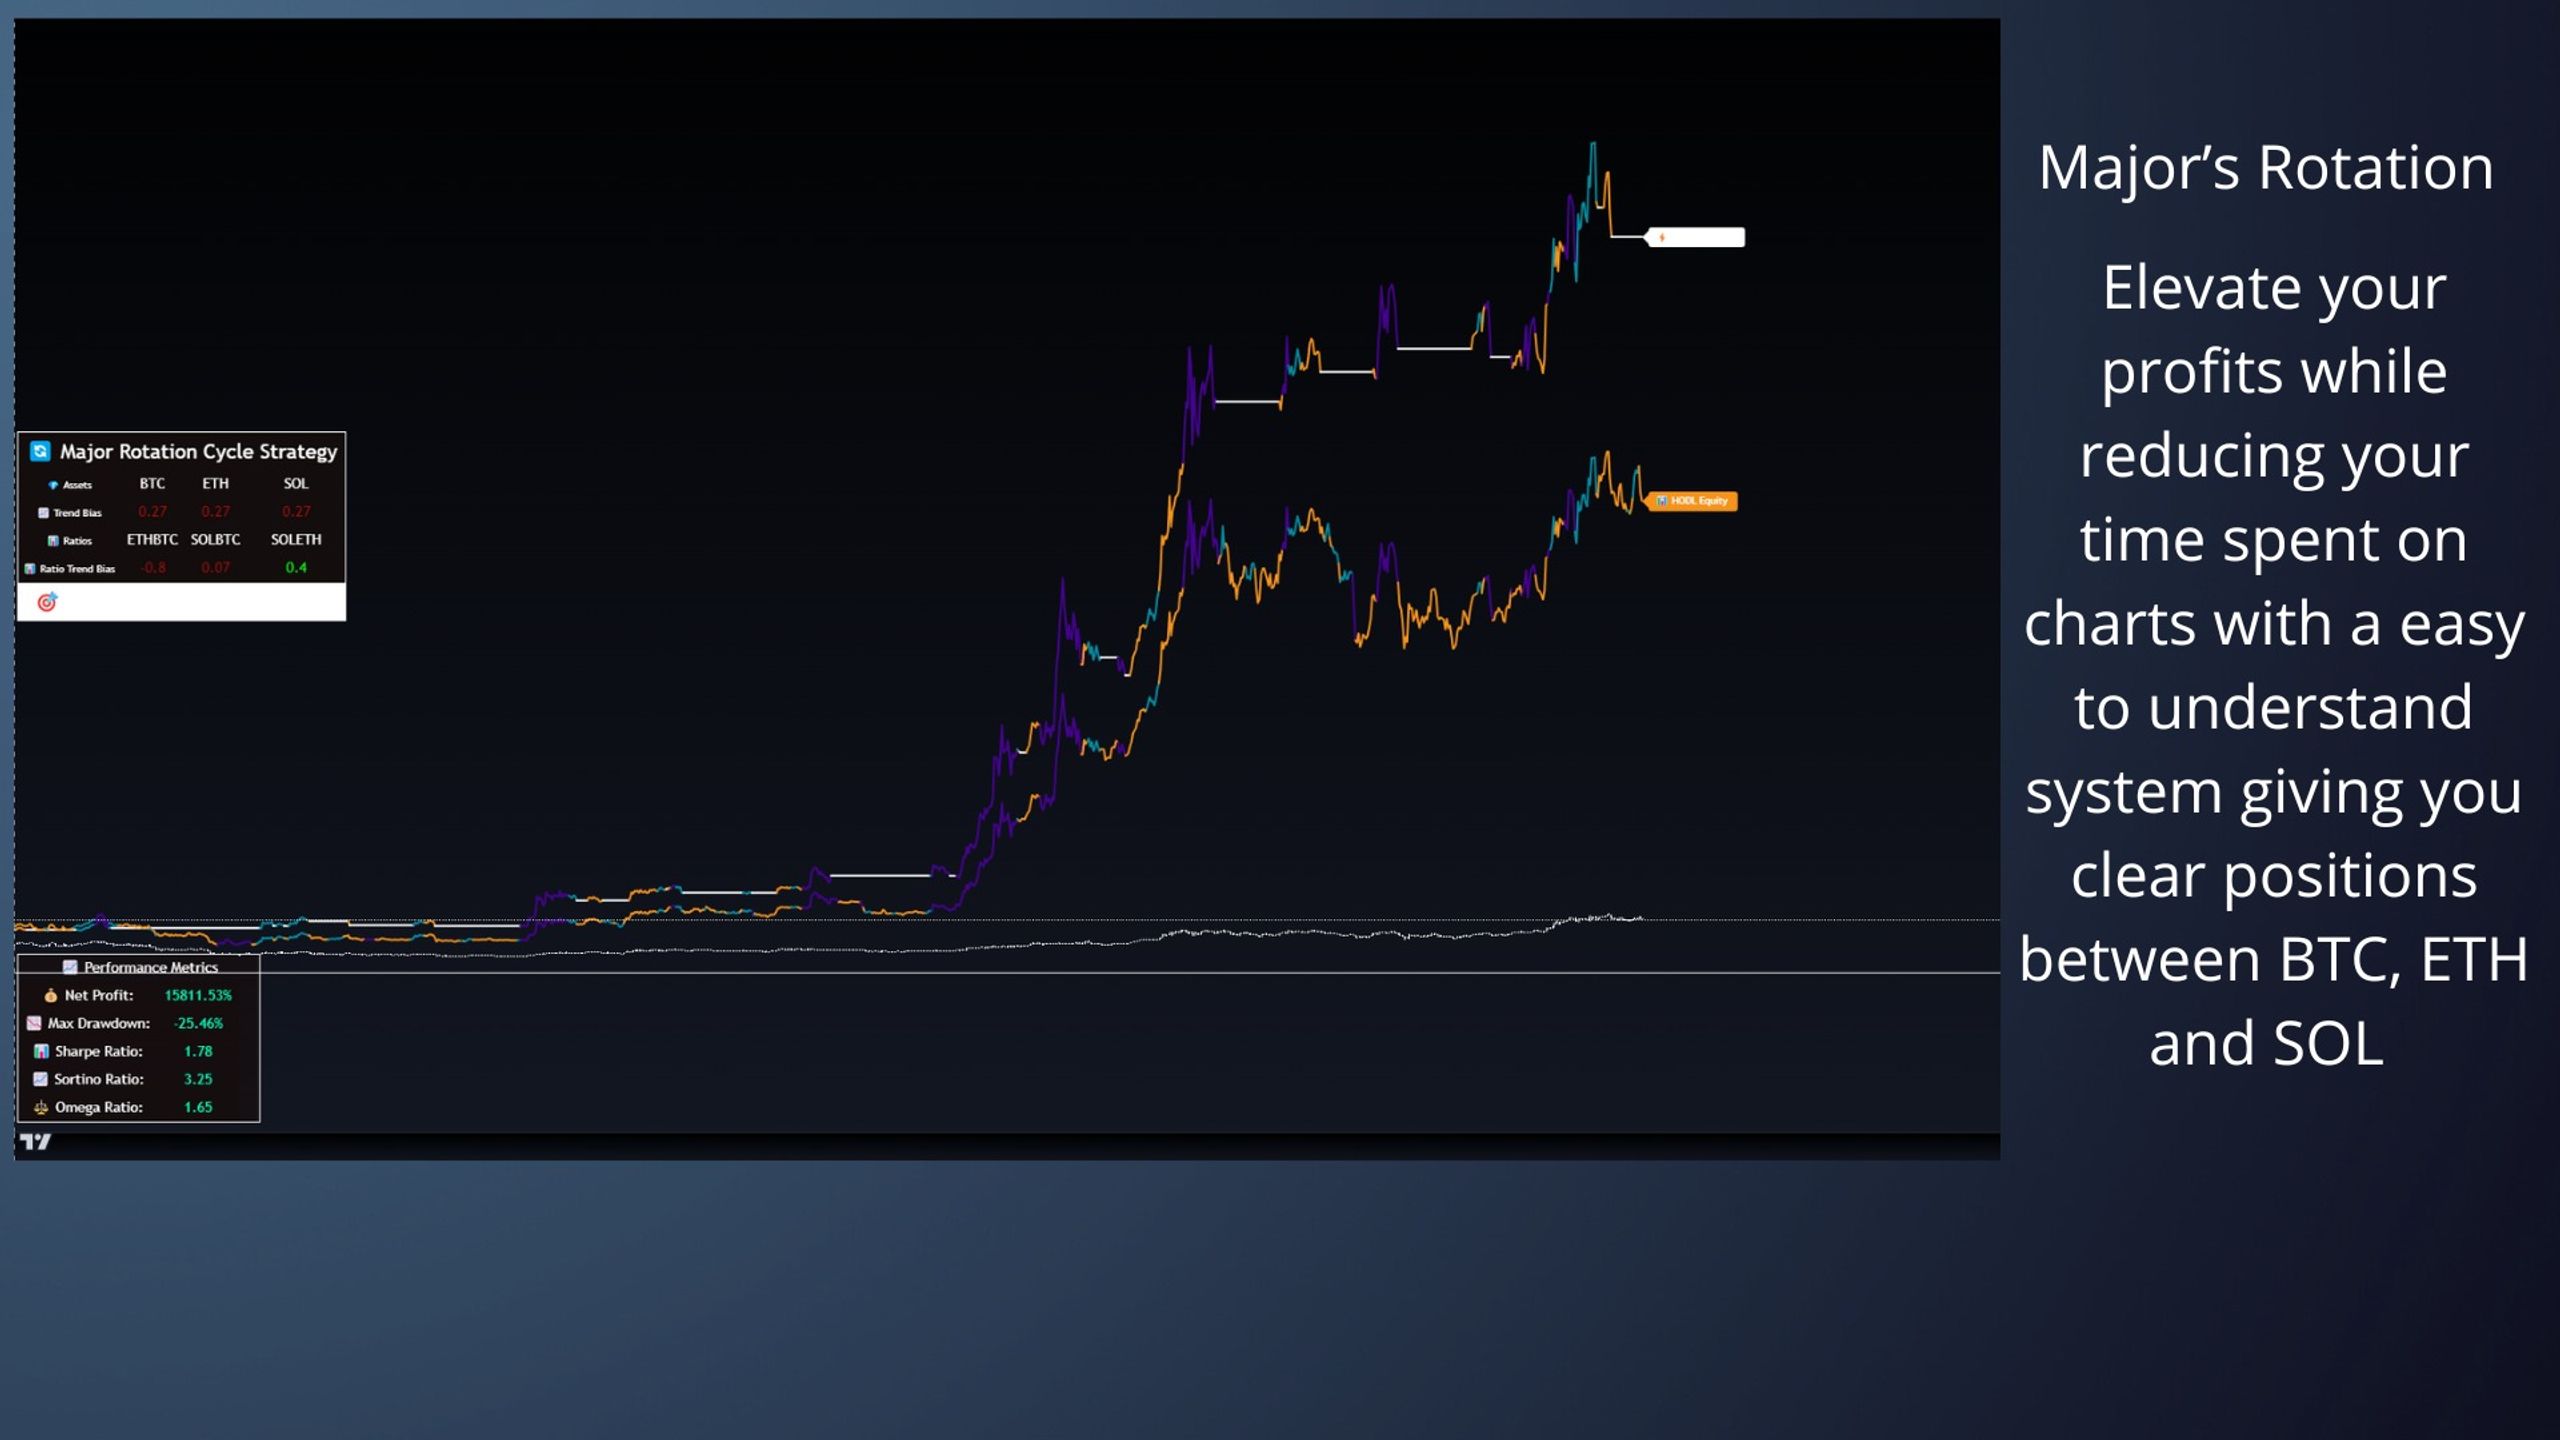Click the blue rotation cycle strategy icon
Screen dimensions: 2560x1440
coord(40,451)
